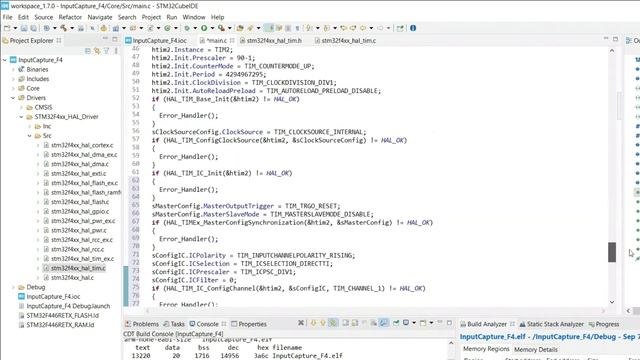Click the Save toolbar icon
Screen dimensions: 640x360
[x=24, y=28]
